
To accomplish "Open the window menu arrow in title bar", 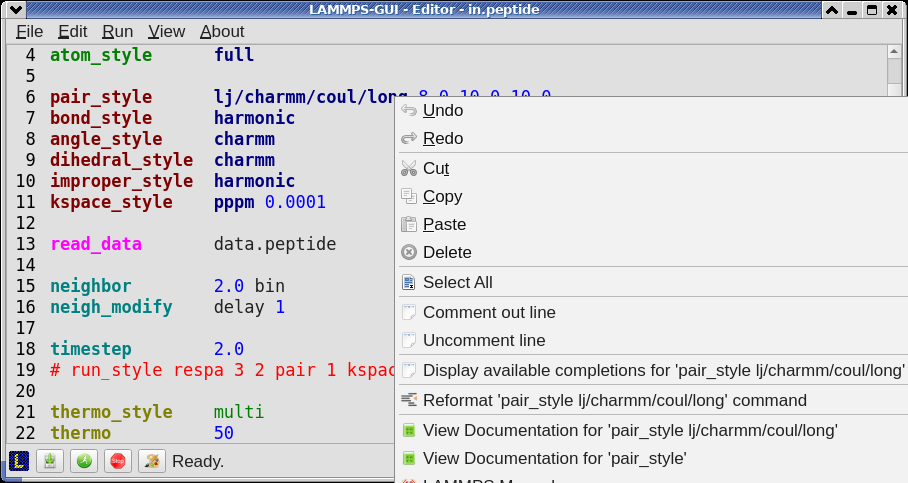I will point(16,9).
